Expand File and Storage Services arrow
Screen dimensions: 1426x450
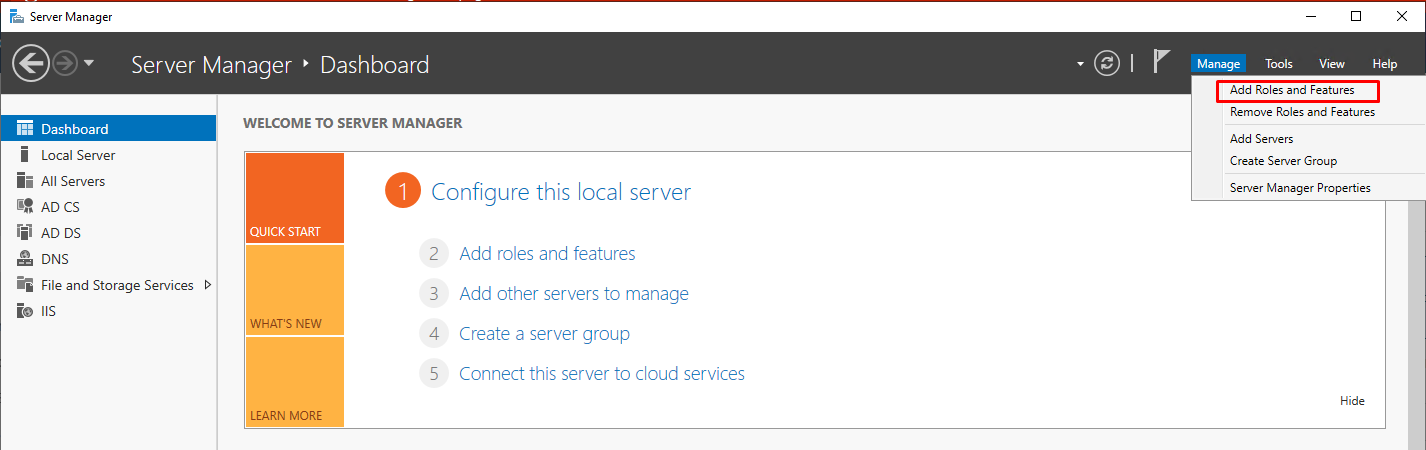[207, 285]
